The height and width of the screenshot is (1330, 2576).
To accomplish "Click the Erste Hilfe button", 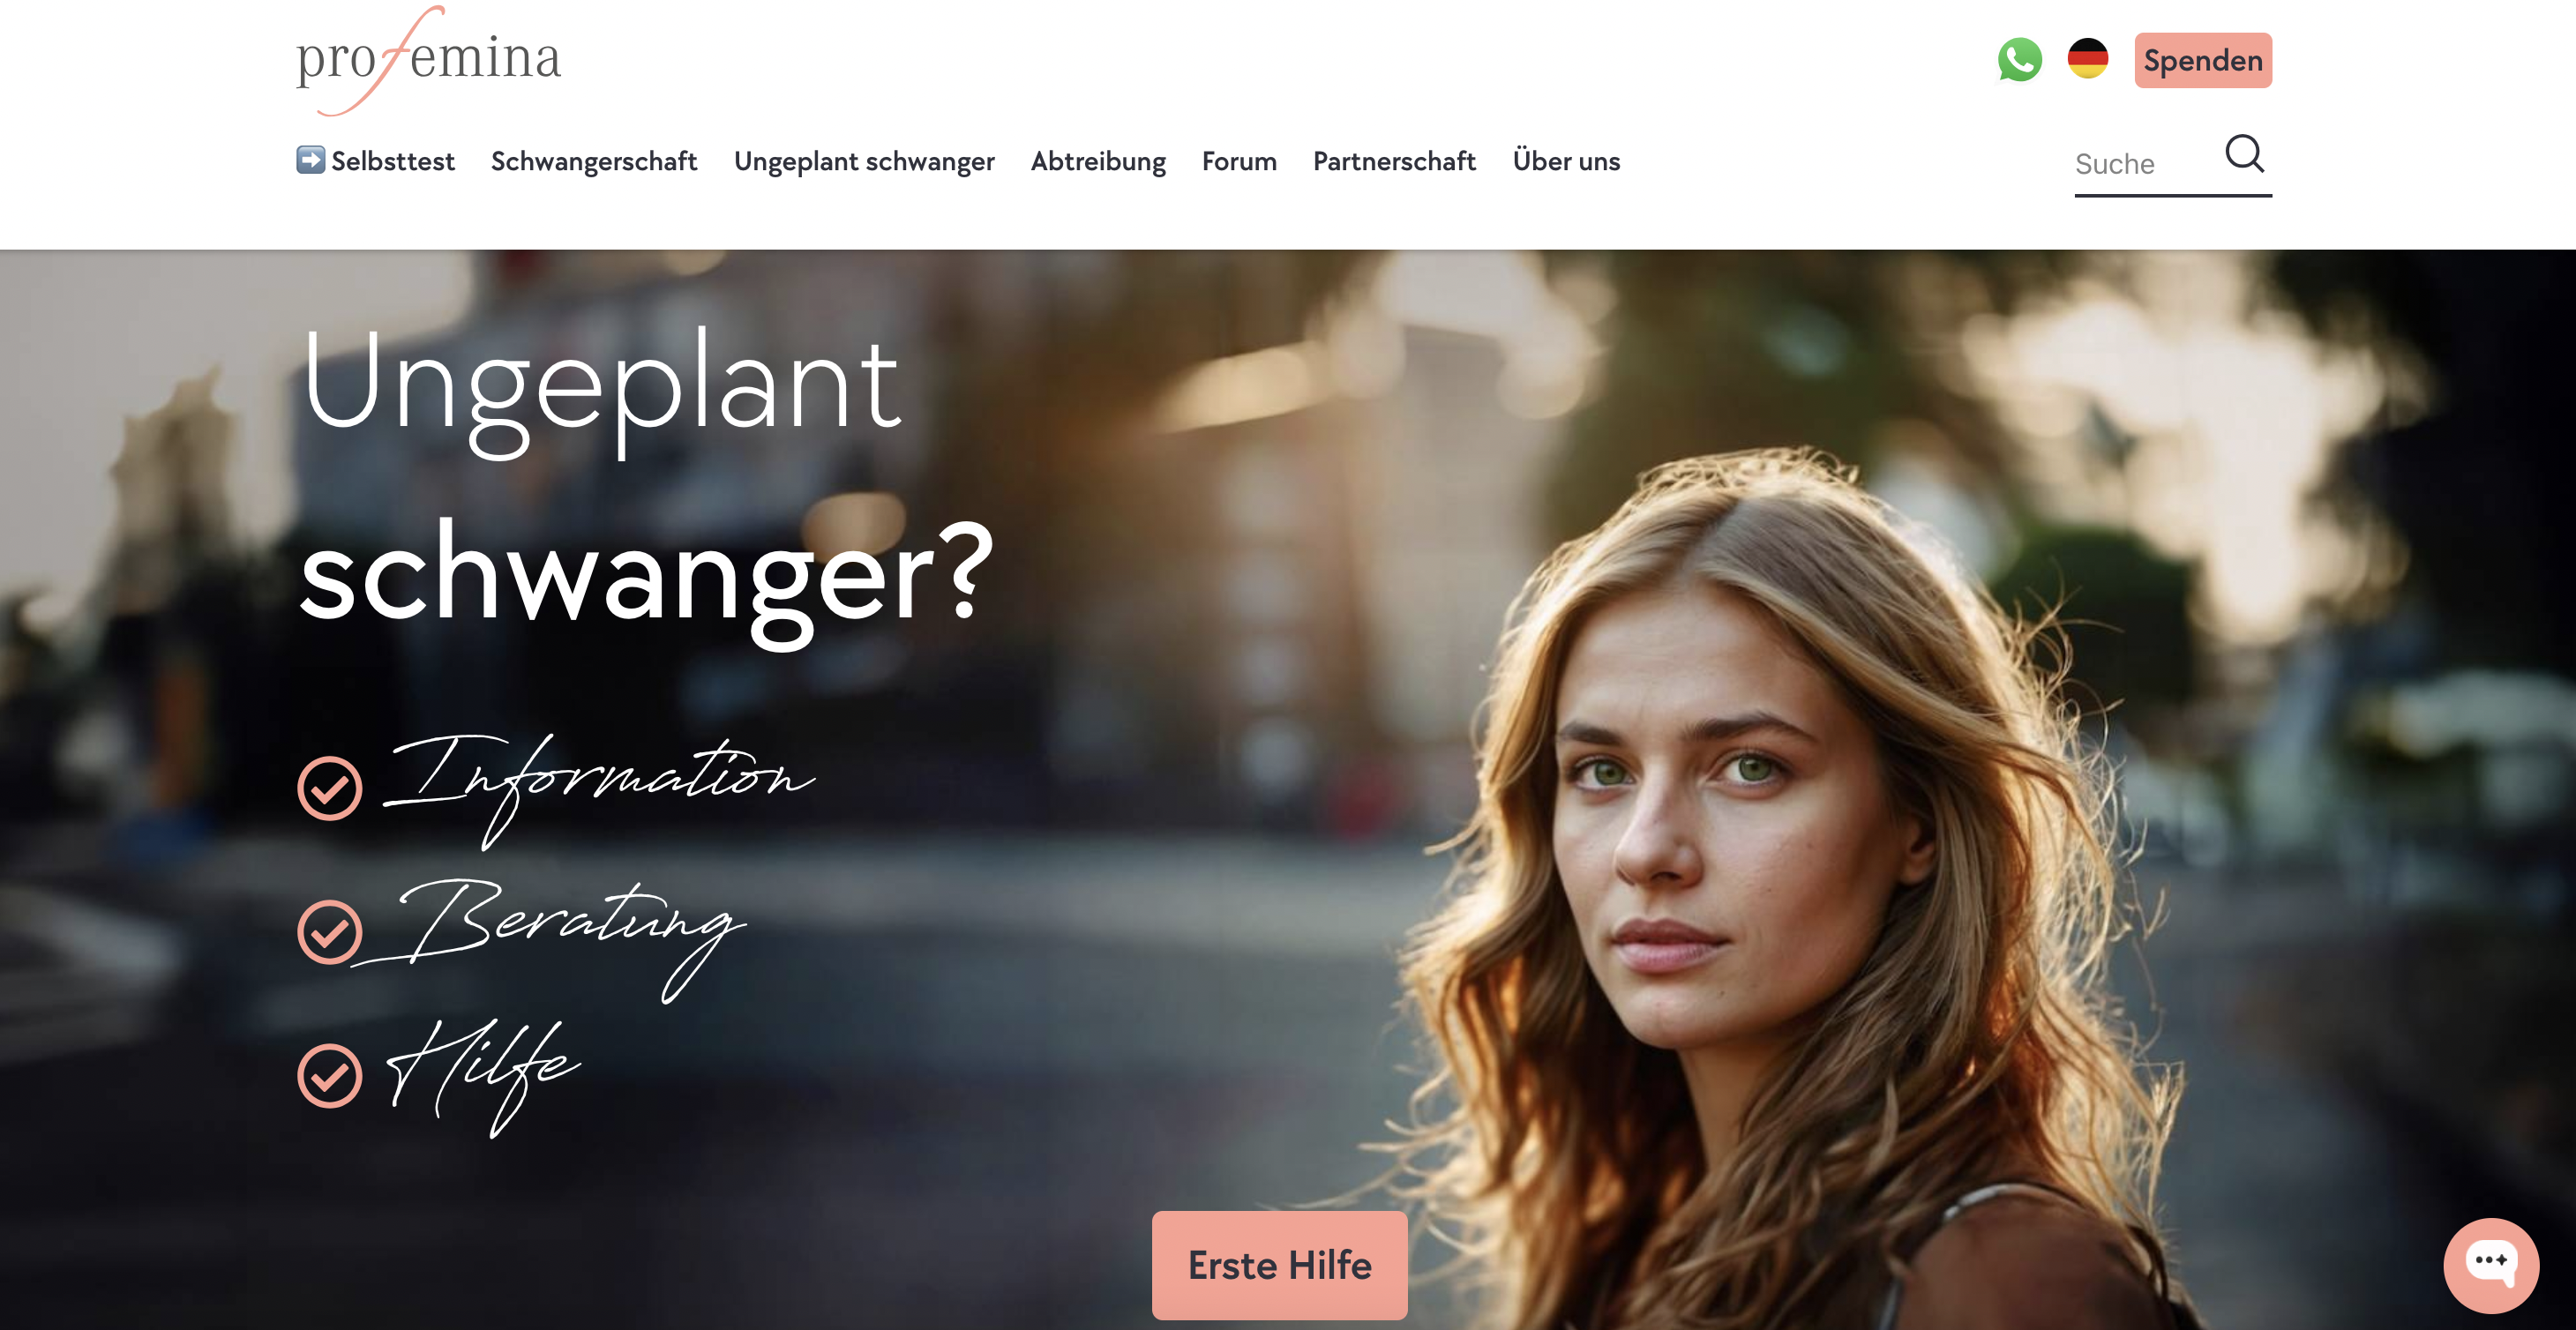I will coord(1279,1265).
